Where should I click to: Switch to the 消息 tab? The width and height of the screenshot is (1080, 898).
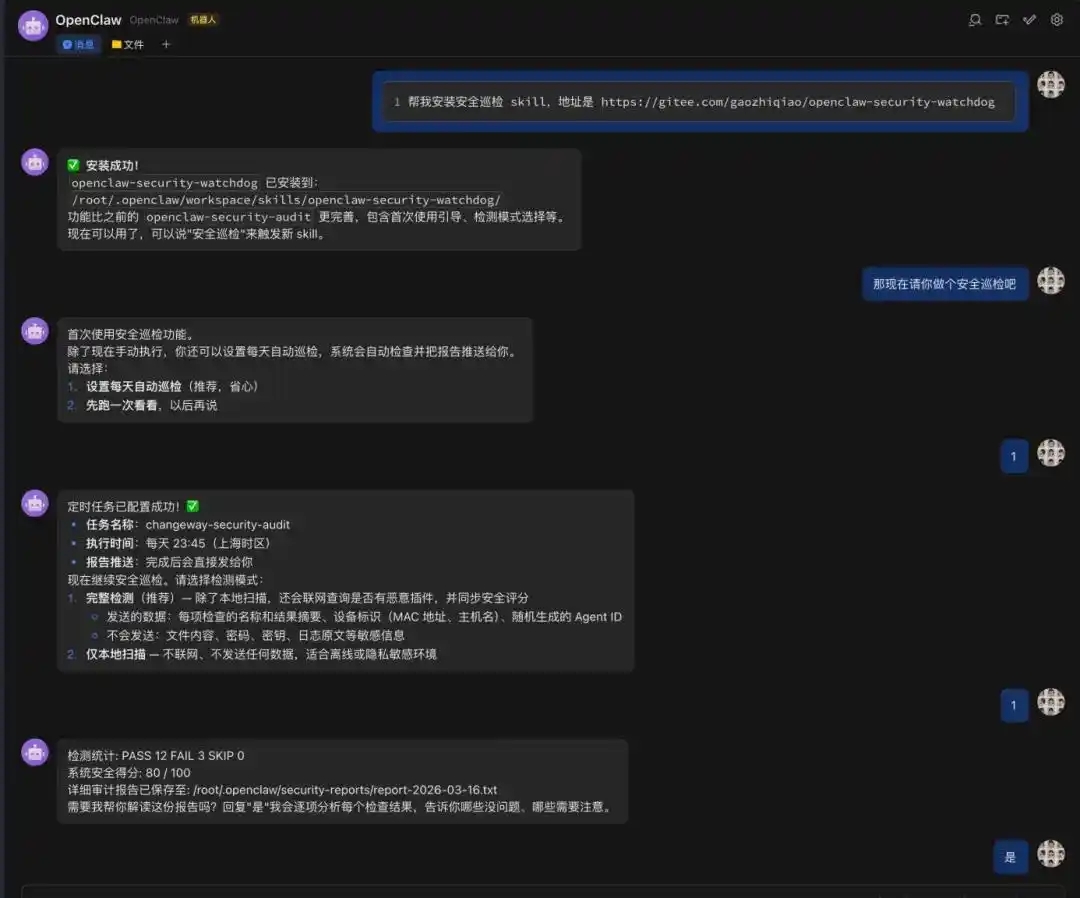point(78,45)
